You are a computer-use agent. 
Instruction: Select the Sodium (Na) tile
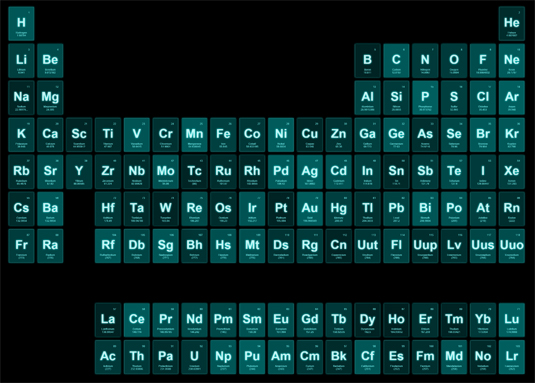pyautogui.click(x=21, y=98)
